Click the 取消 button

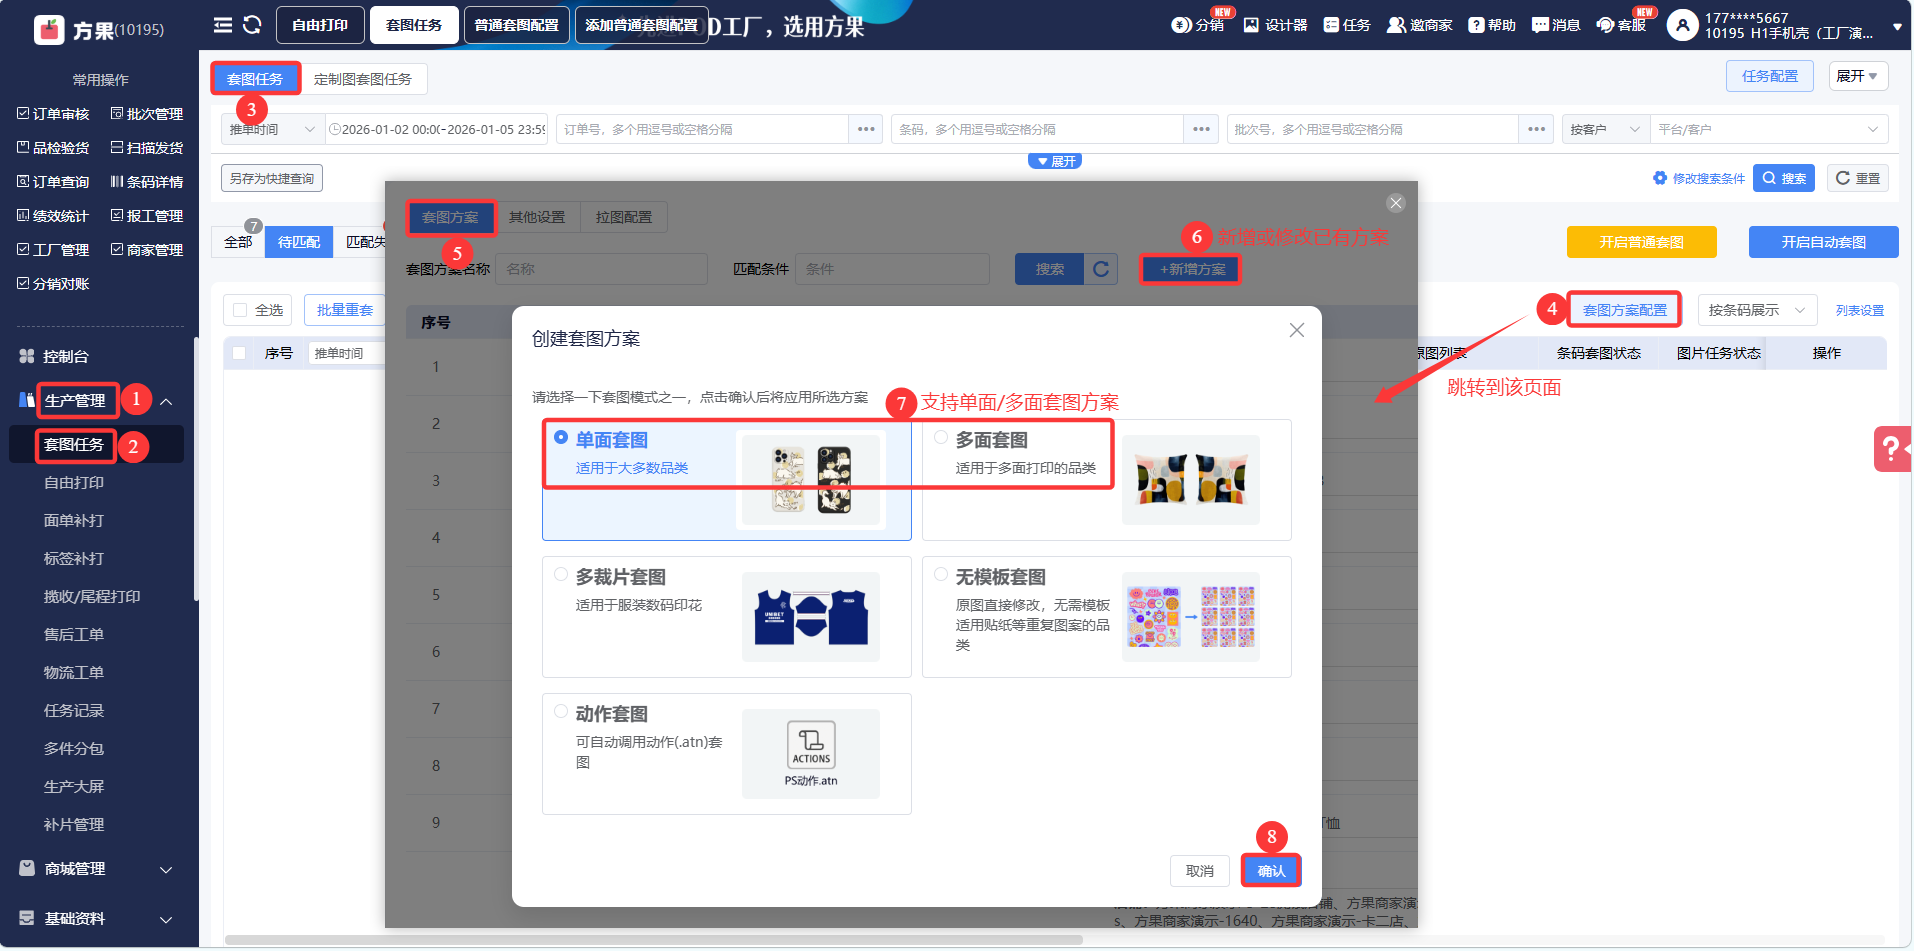(x=1200, y=871)
